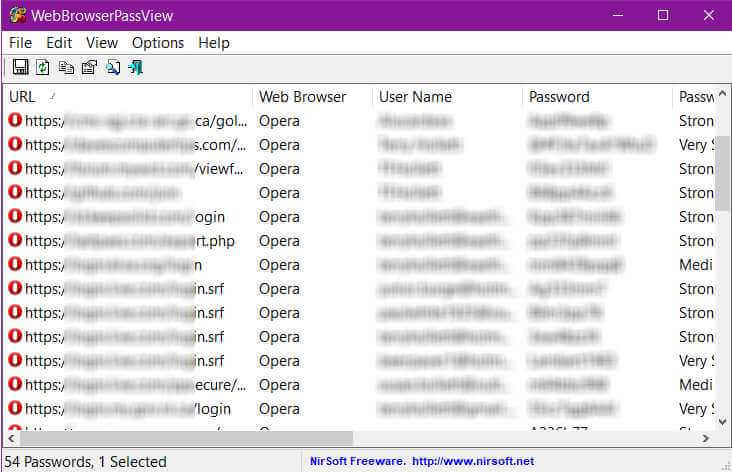Click the vertical scrollbar up arrow

coord(723,93)
